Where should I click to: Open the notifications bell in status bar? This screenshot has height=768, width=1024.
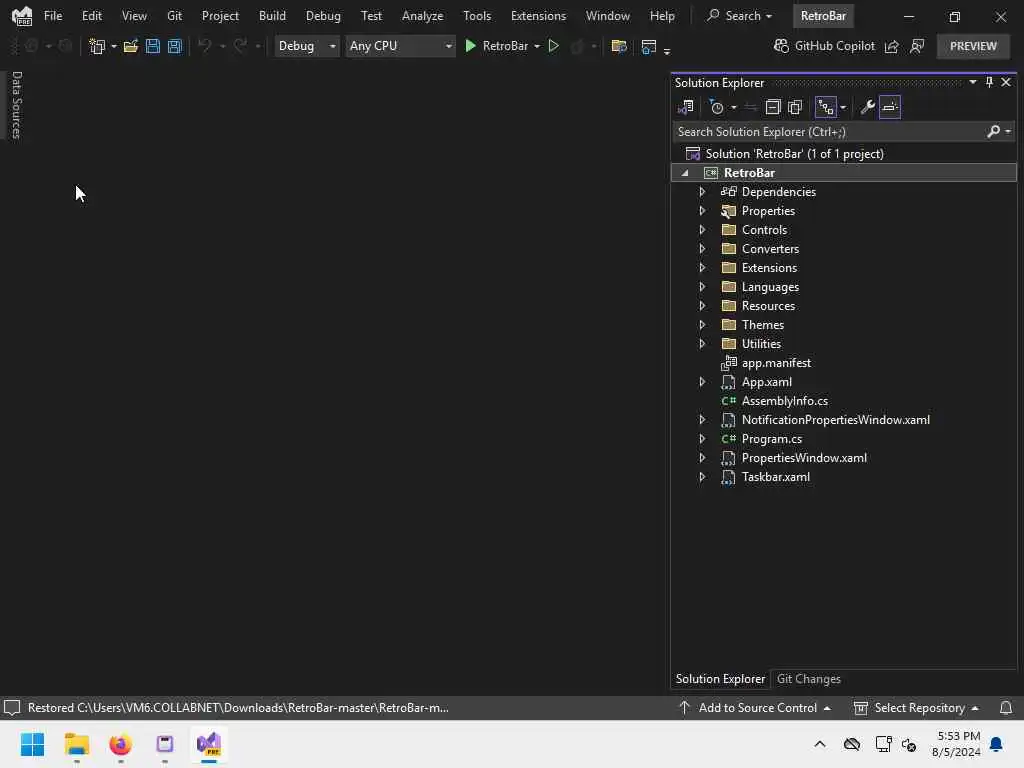[1006, 708]
